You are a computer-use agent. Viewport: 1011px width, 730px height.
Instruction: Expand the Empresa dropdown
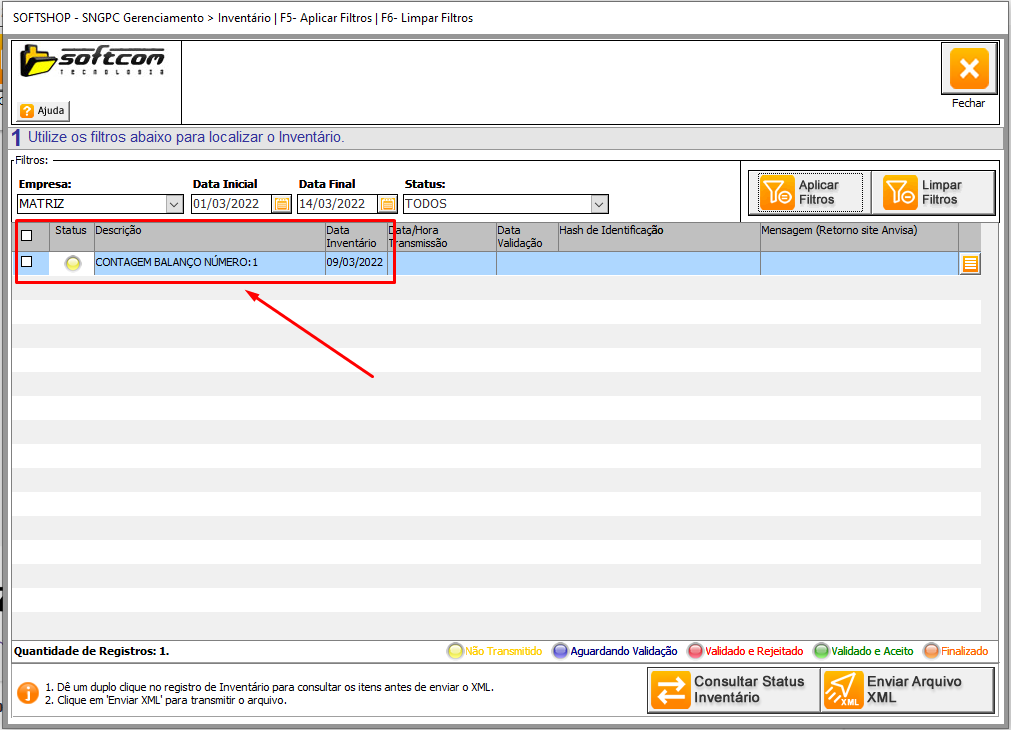pos(174,204)
